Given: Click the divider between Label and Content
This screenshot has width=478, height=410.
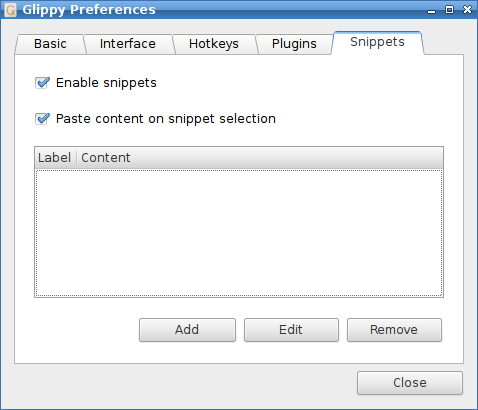Looking at the screenshot, I should pos(77,158).
